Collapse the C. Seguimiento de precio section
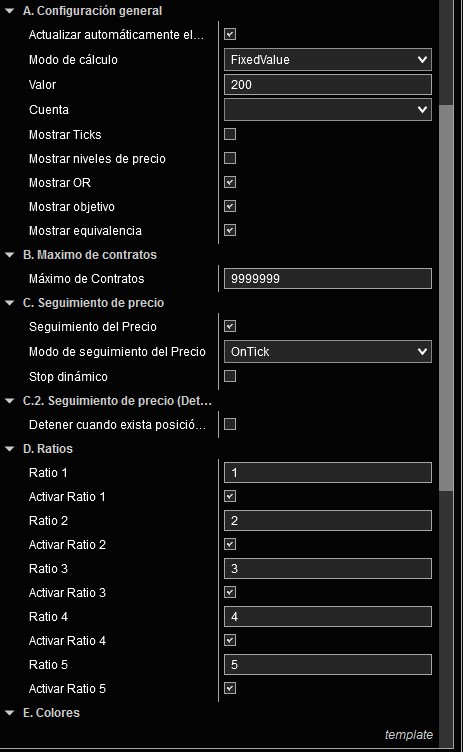The height and width of the screenshot is (752, 463). click(10, 303)
